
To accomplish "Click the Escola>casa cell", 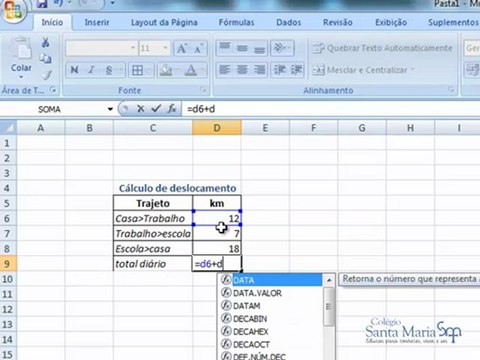I will click(x=153, y=249).
